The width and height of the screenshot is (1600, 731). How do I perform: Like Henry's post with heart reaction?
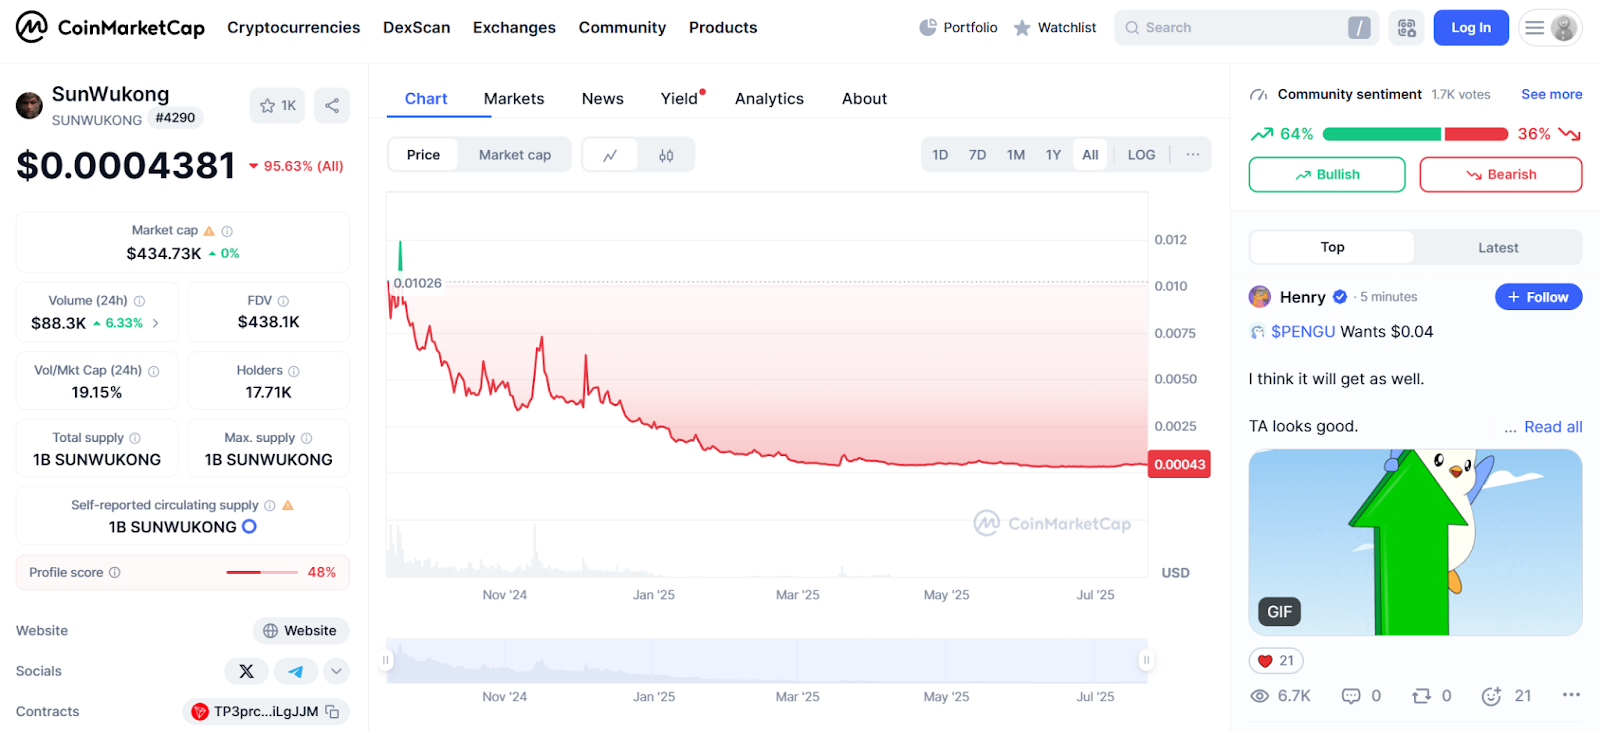coord(1276,661)
